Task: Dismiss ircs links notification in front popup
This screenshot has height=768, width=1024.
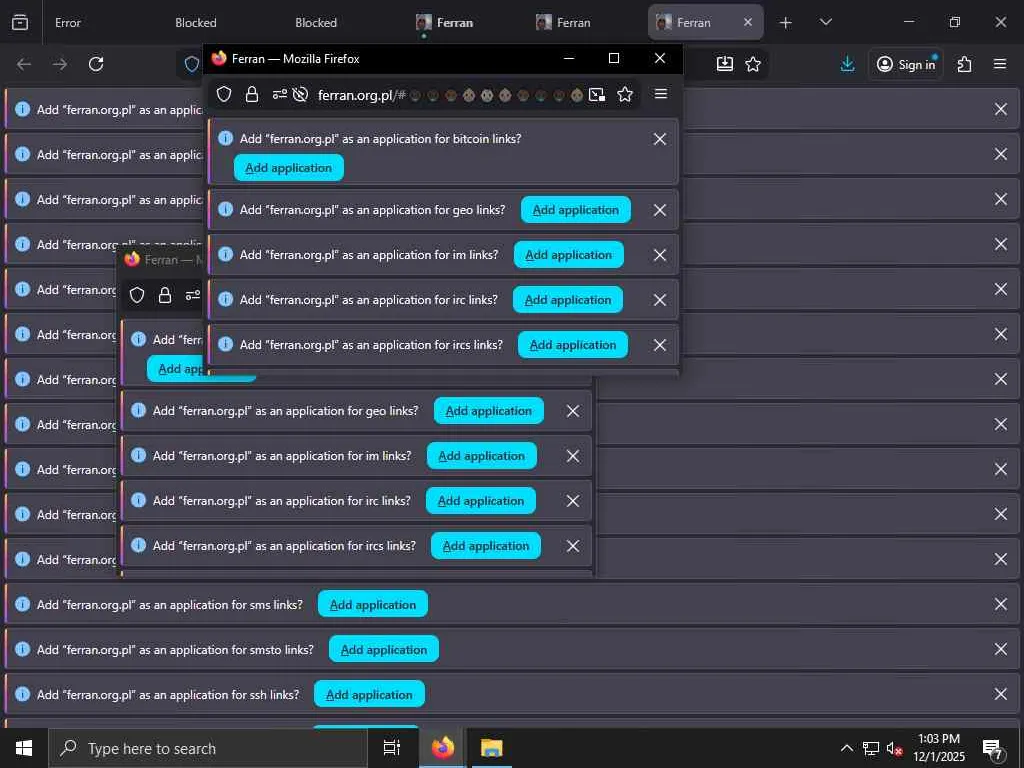Action: coord(660,345)
